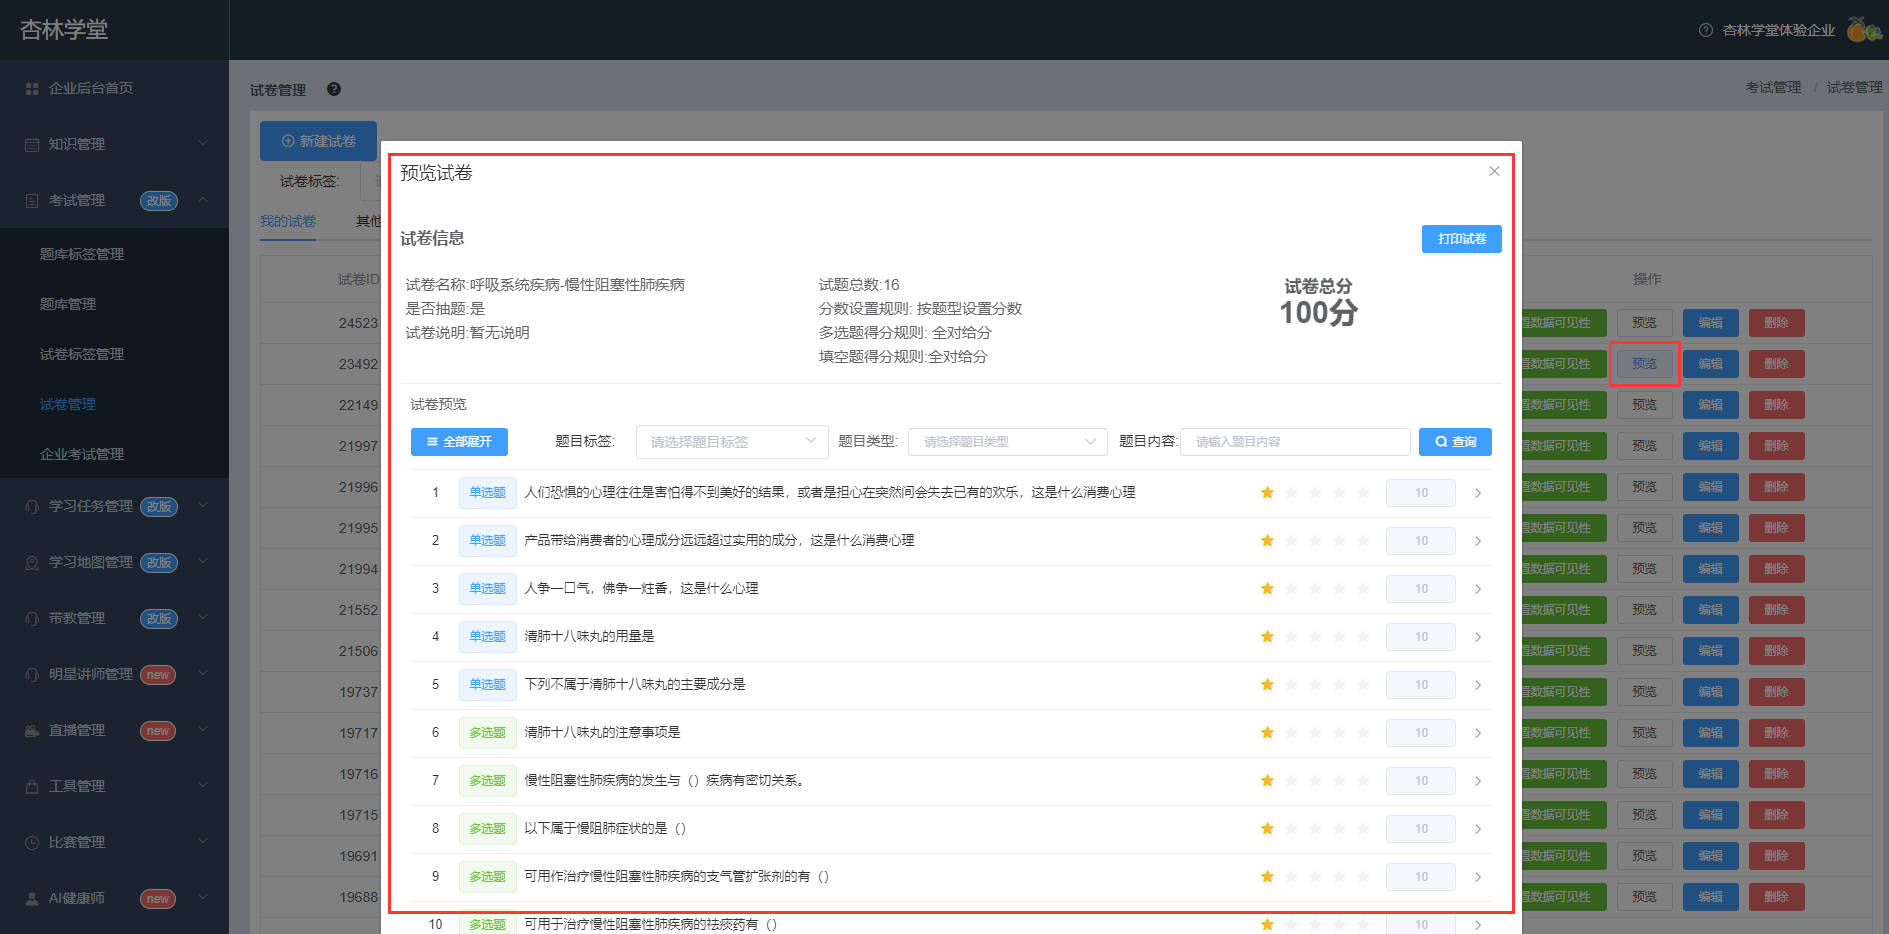The height and width of the screenshot is (934, 1889).
Task: Switch to the 我的试卷 tab
Action: [288, 221]
